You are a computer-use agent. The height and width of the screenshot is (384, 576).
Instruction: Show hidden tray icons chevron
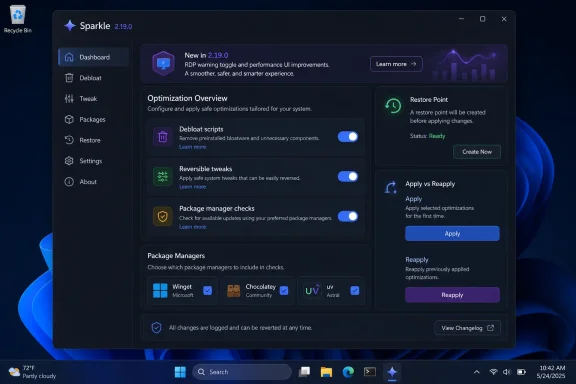click(476, 372)
